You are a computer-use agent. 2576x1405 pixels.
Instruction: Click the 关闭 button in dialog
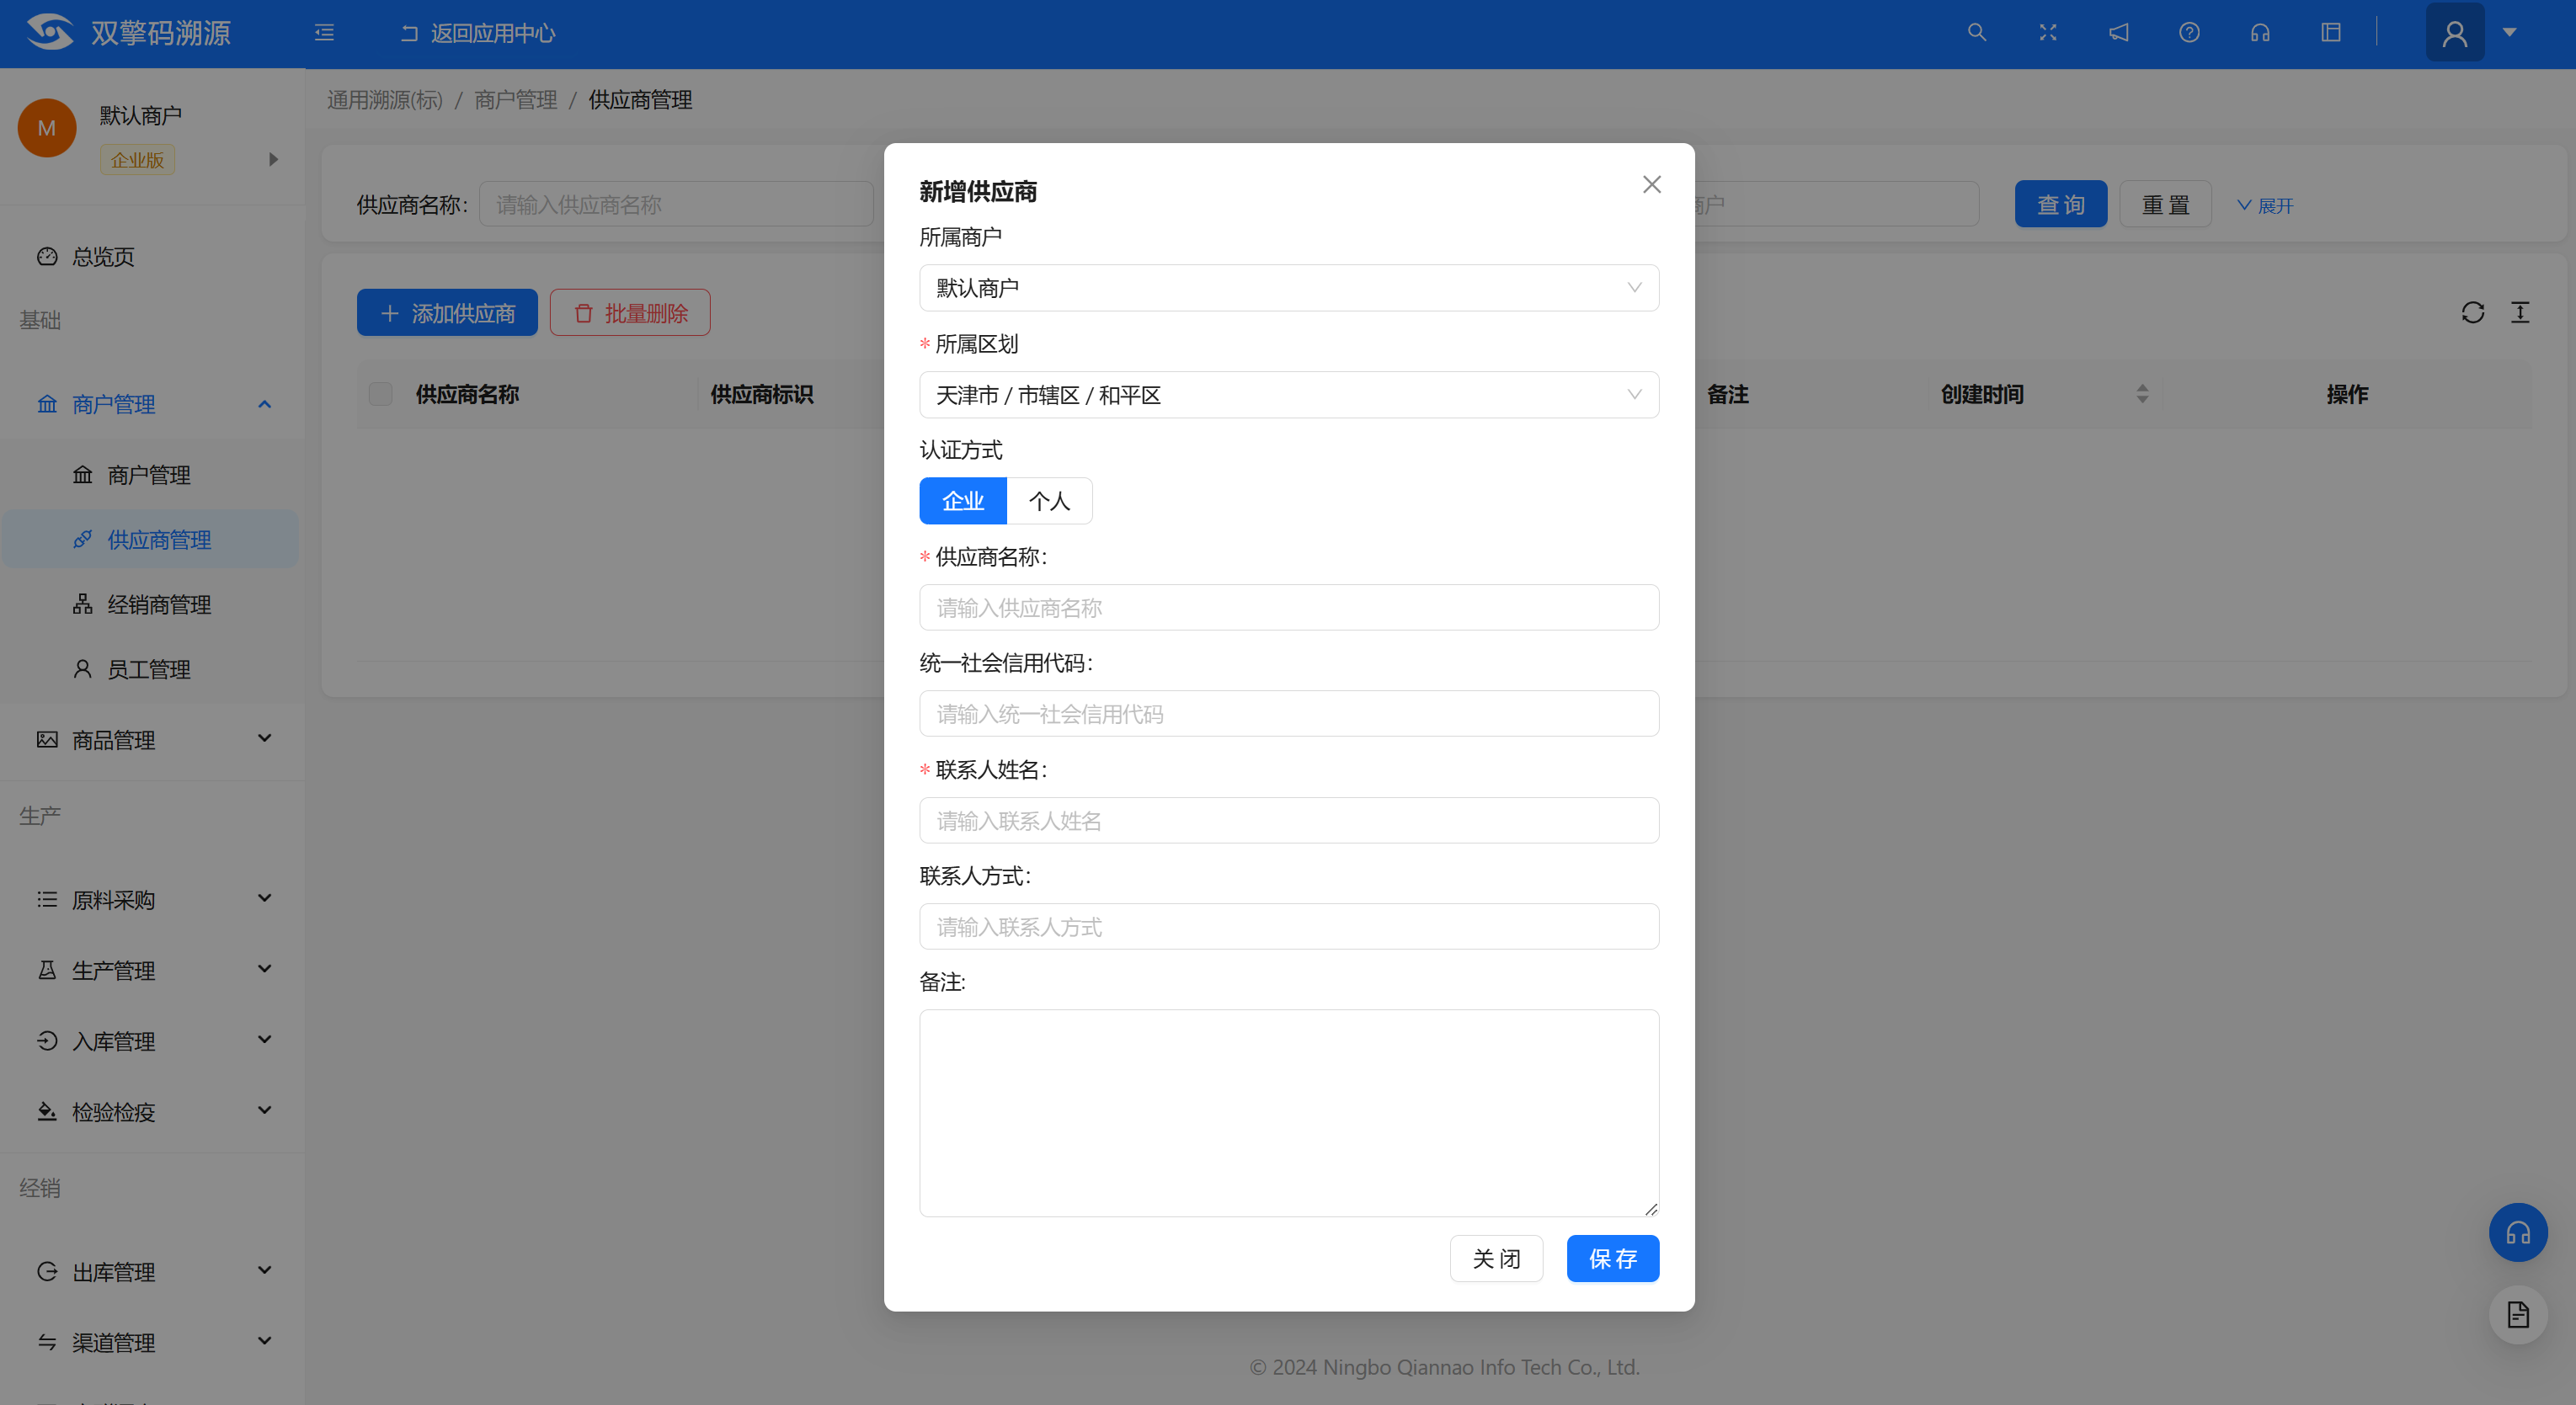point(1496,1258)
